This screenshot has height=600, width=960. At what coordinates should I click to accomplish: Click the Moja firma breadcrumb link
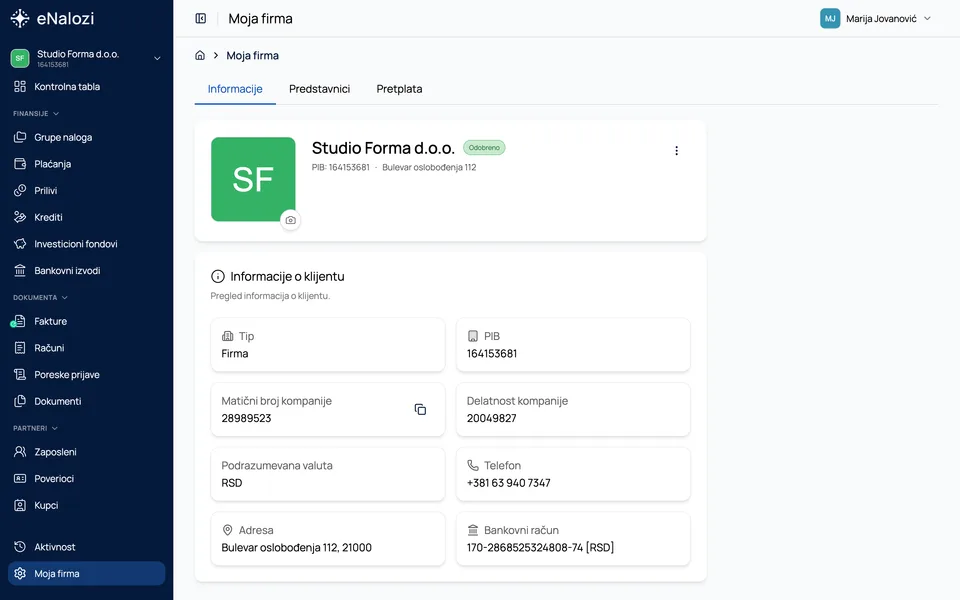pyautogui.click(x=252, y=55)
